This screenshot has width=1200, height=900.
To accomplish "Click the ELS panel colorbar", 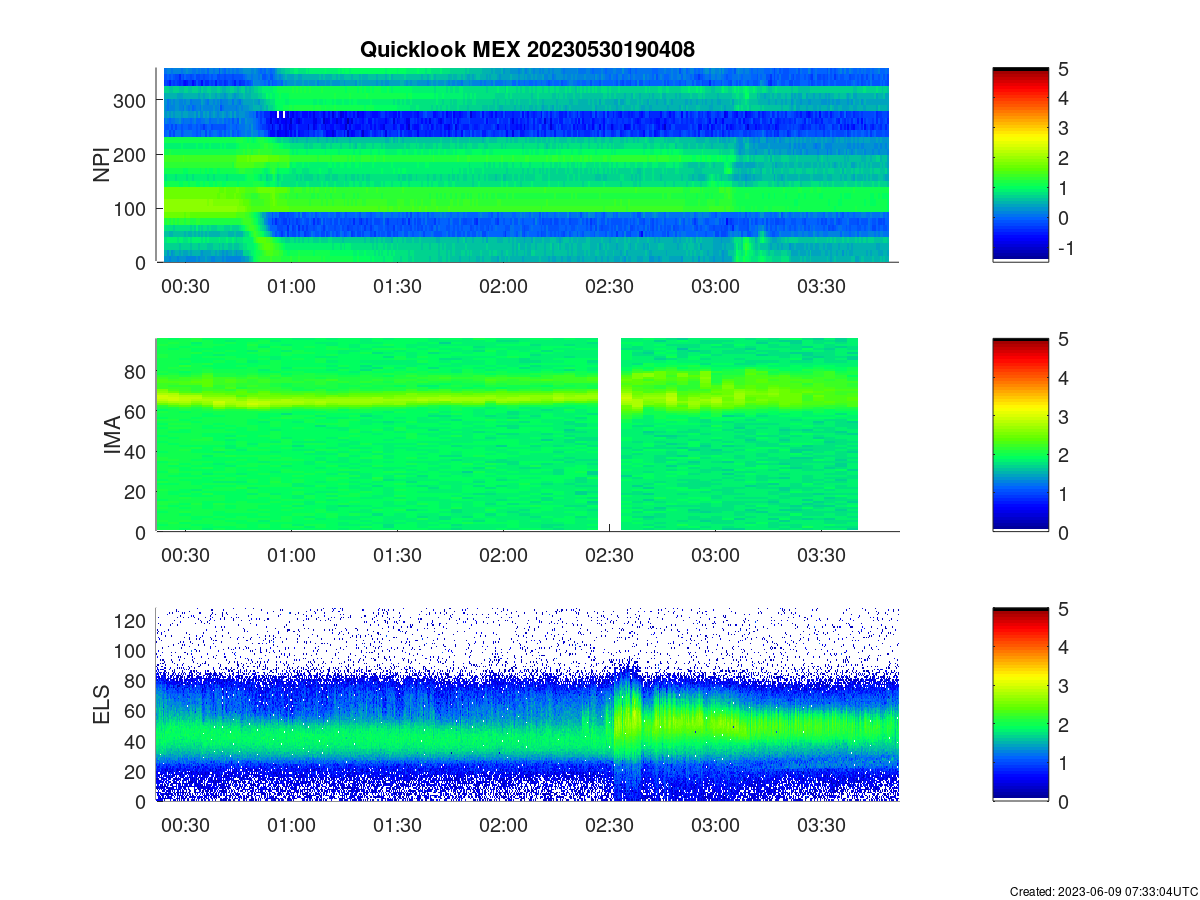I will point(1020,705).
